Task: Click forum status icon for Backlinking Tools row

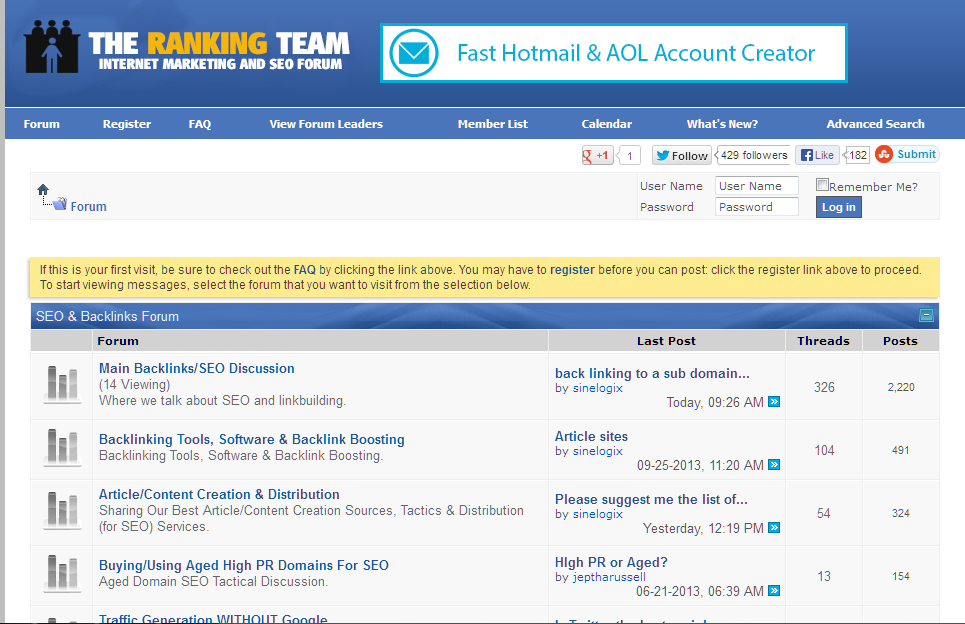Action: 62,447
